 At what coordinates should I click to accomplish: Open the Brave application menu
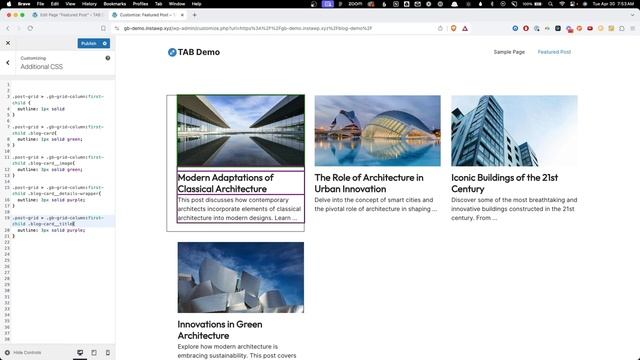click(24, 4)
